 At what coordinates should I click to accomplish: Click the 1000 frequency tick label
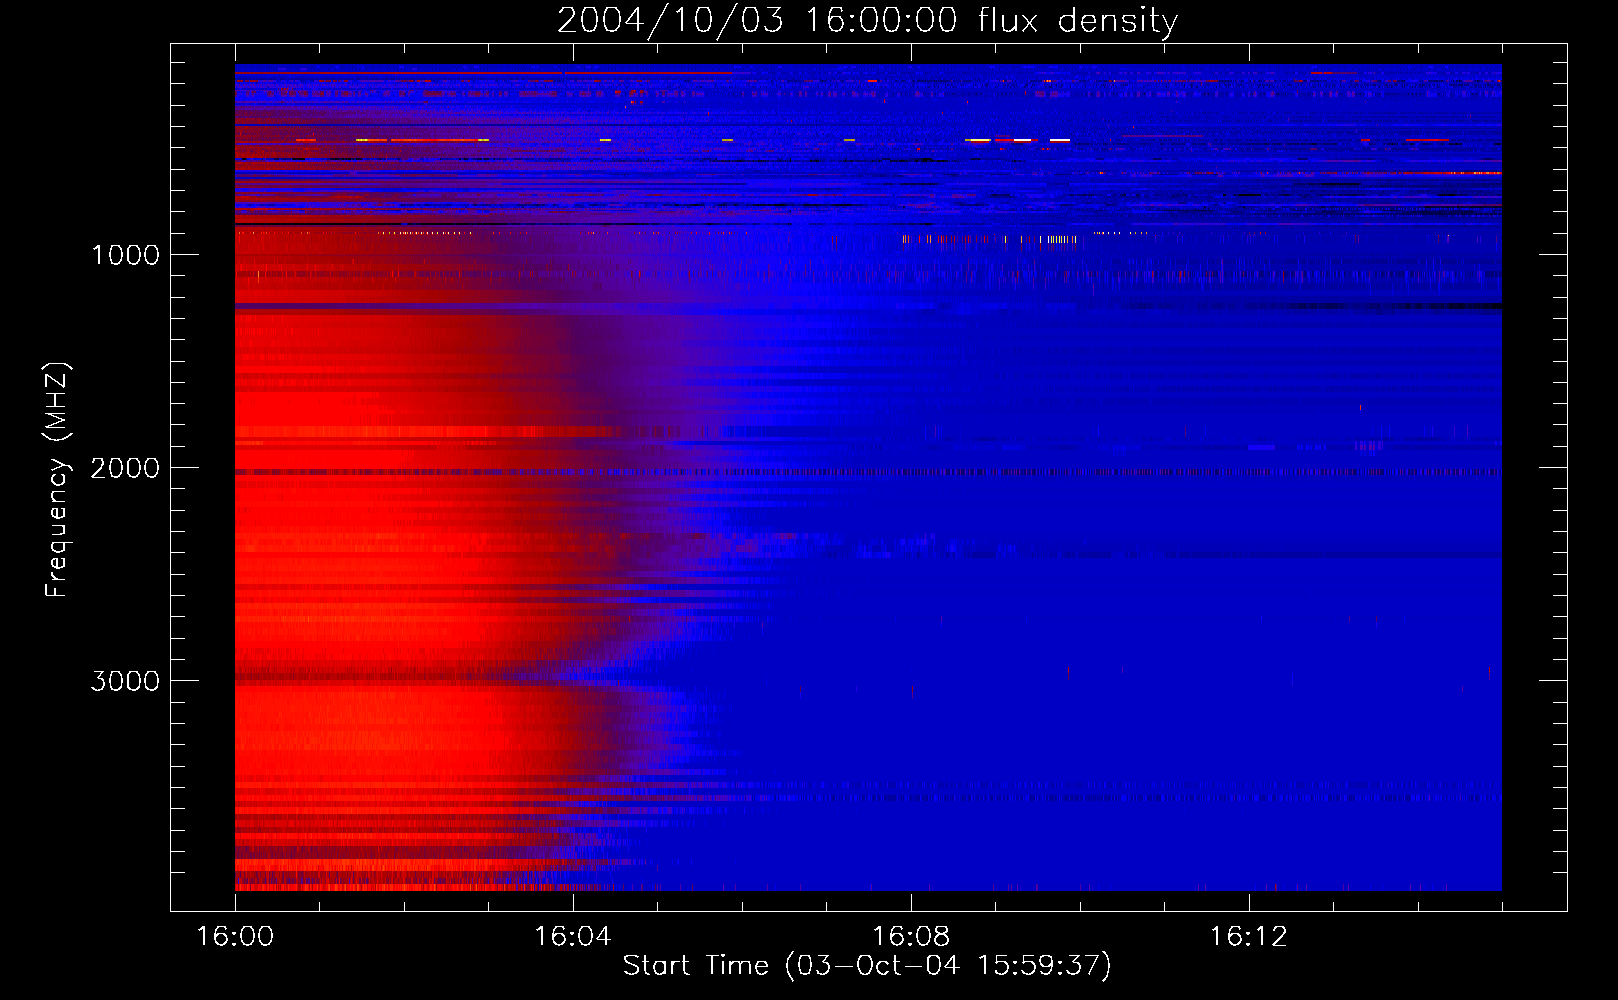[126, 255]
